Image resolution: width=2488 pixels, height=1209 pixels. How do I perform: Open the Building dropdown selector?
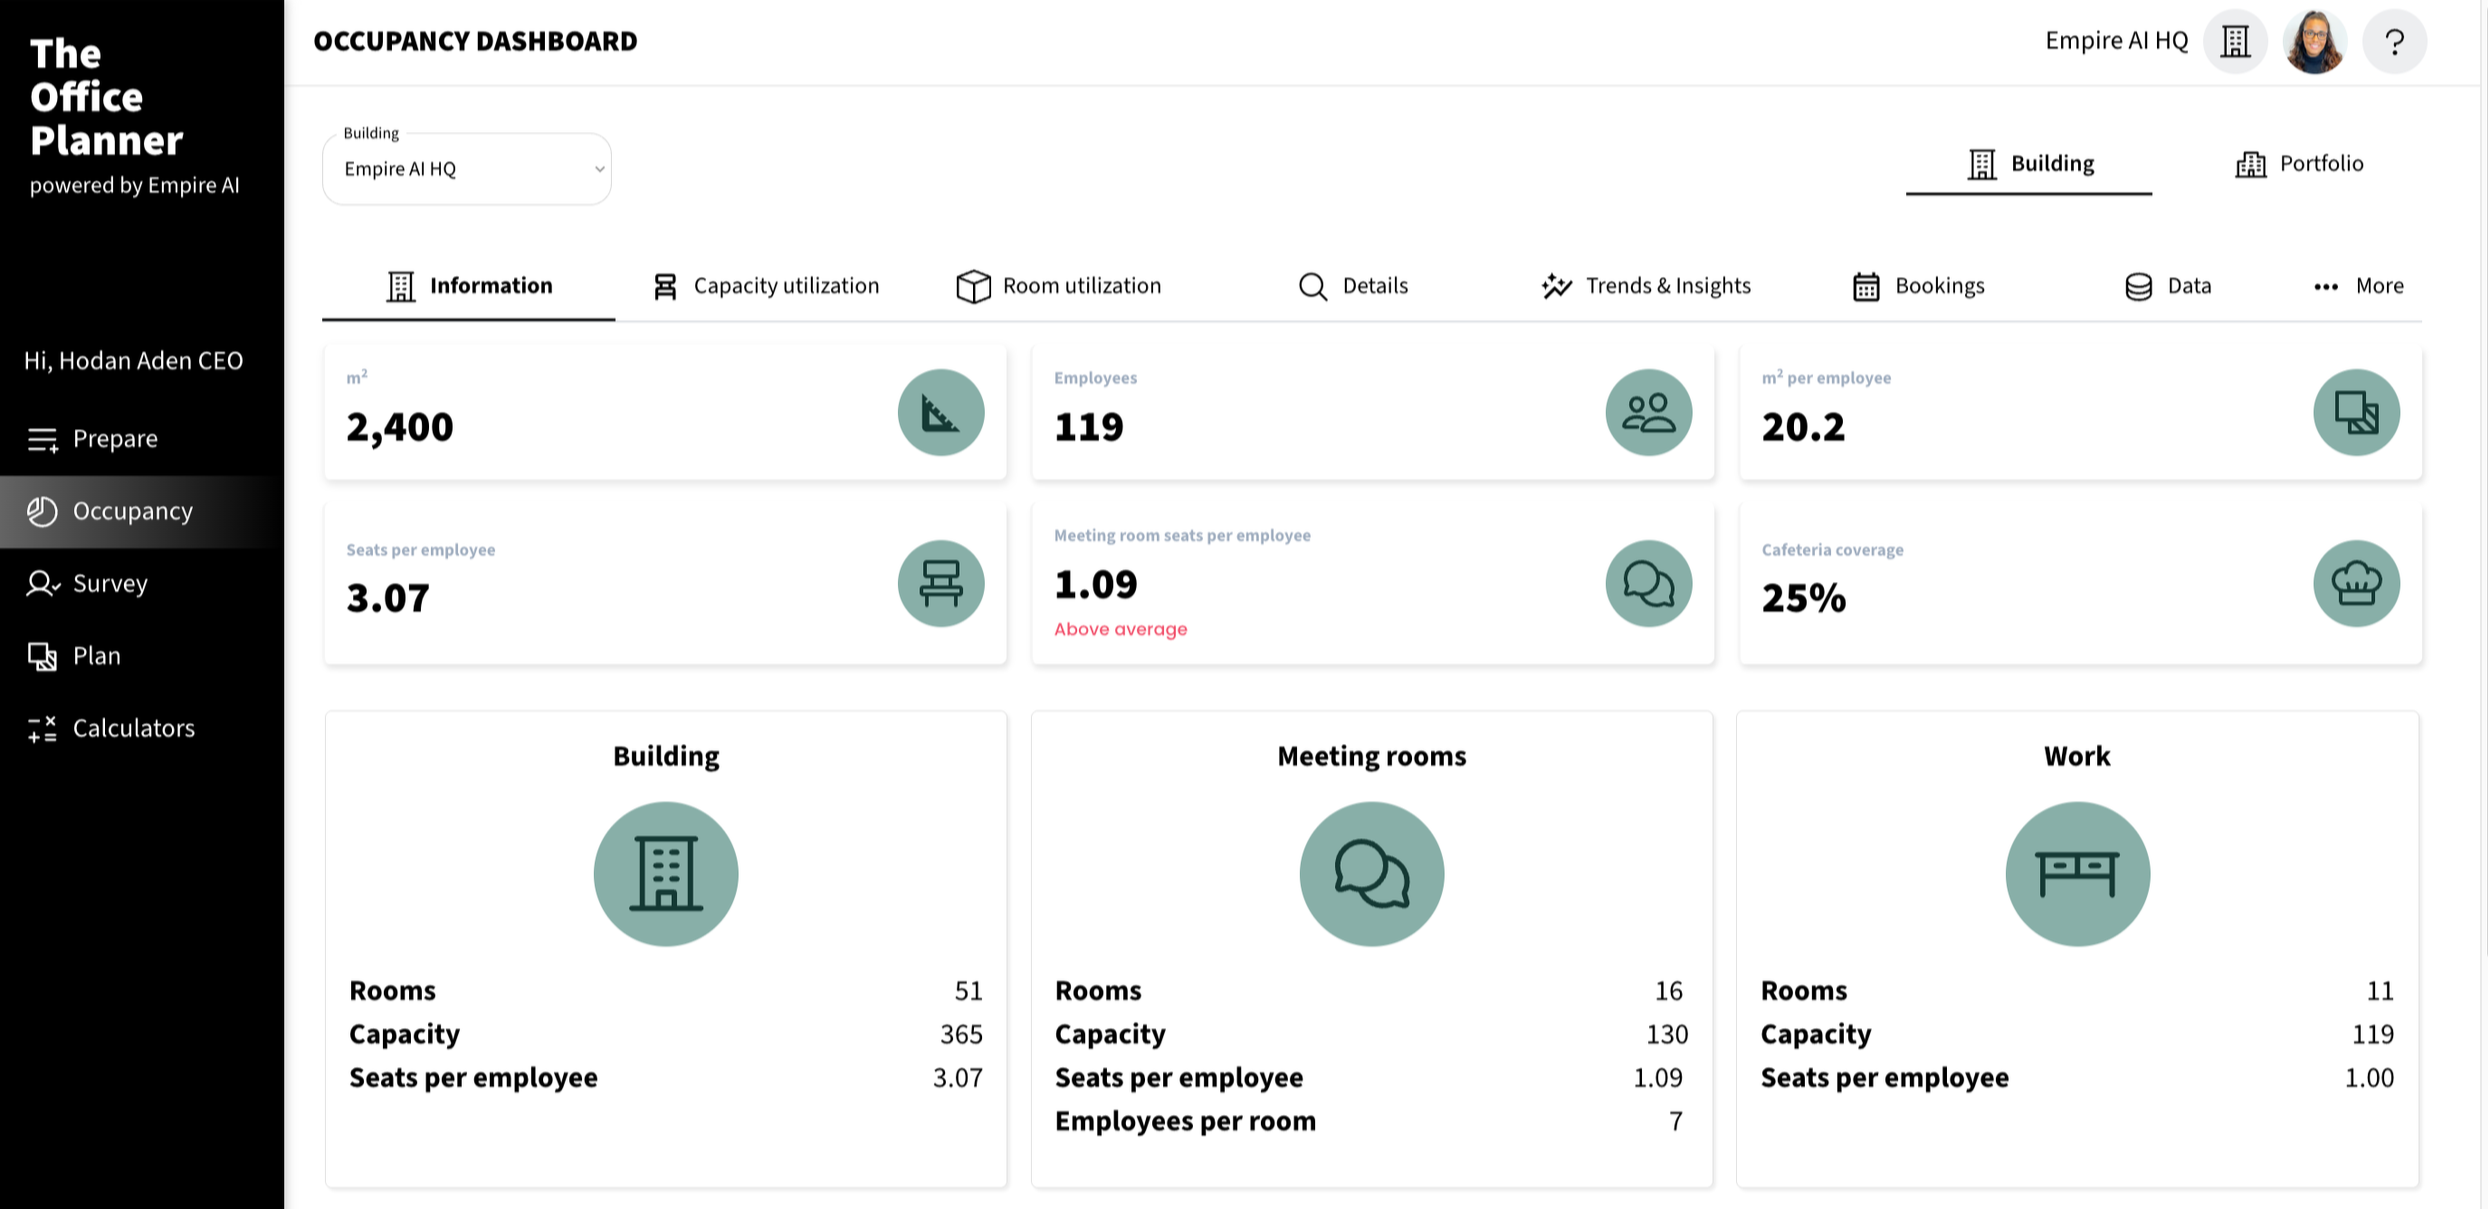[467, 169]
